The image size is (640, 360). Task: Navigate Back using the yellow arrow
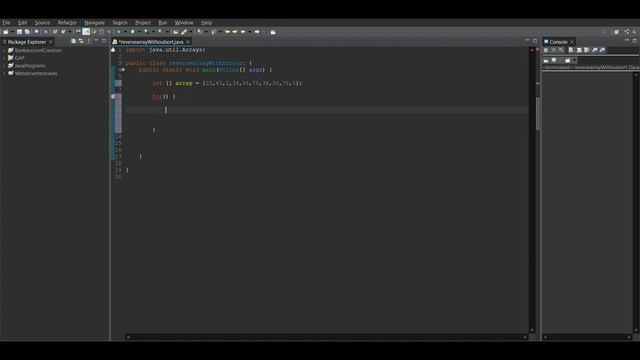(x=243, y=32)
